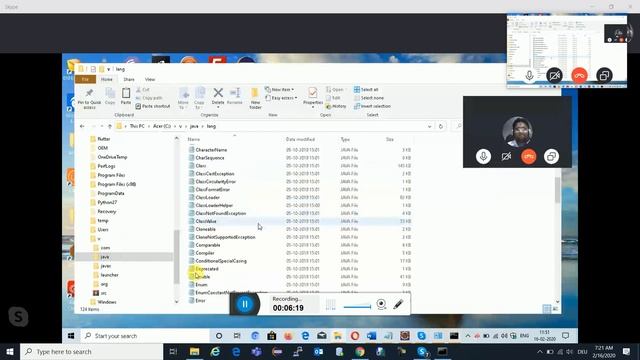Pause the screen recording
Screen dimensions: 640x360
(245, 304)
